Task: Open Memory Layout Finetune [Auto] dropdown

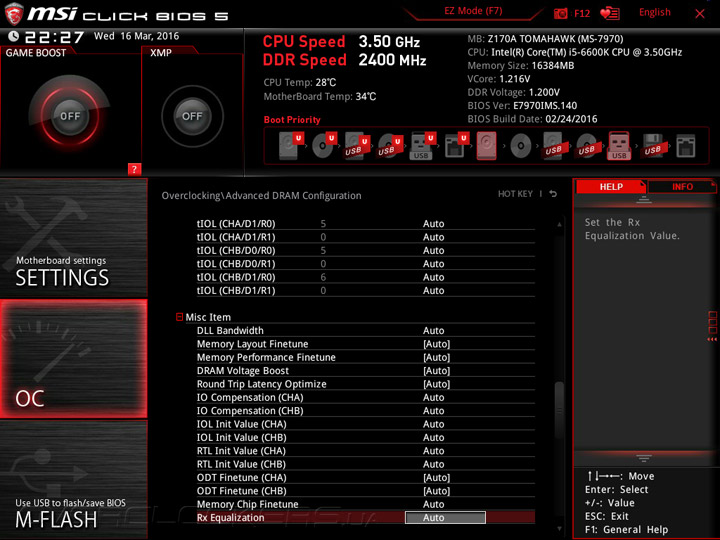Action: coord(436,344)
